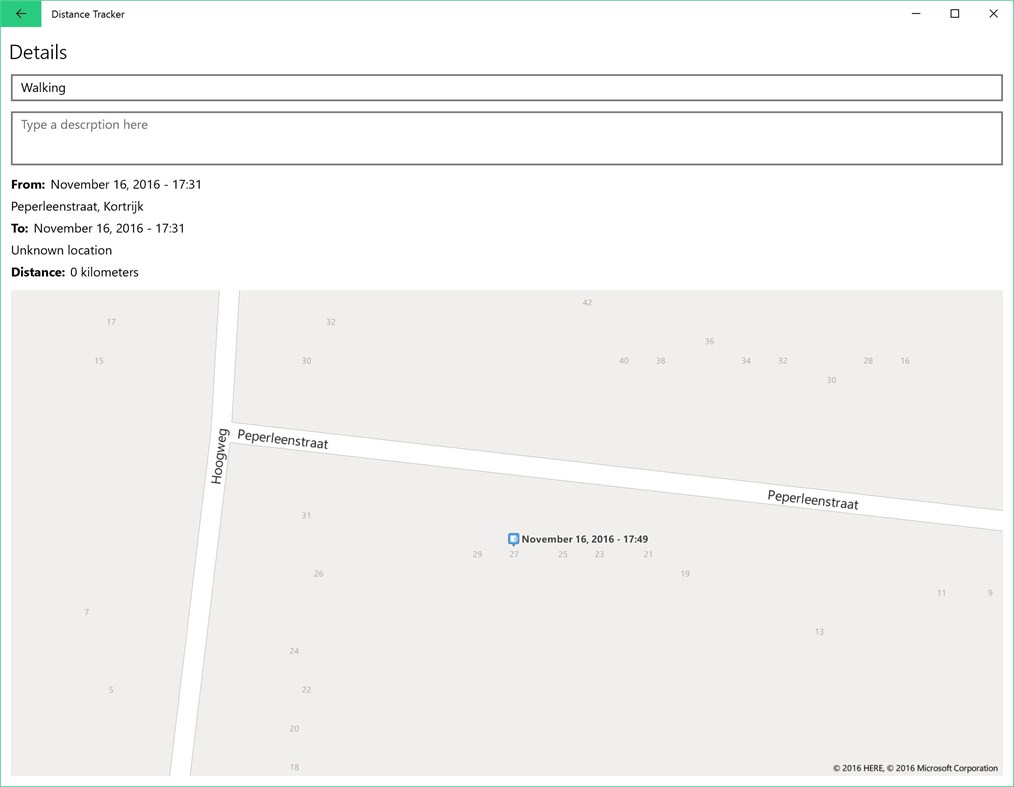Click the Unknown location text
Viewport: 1014px width, 787px height.
(61, 250)
